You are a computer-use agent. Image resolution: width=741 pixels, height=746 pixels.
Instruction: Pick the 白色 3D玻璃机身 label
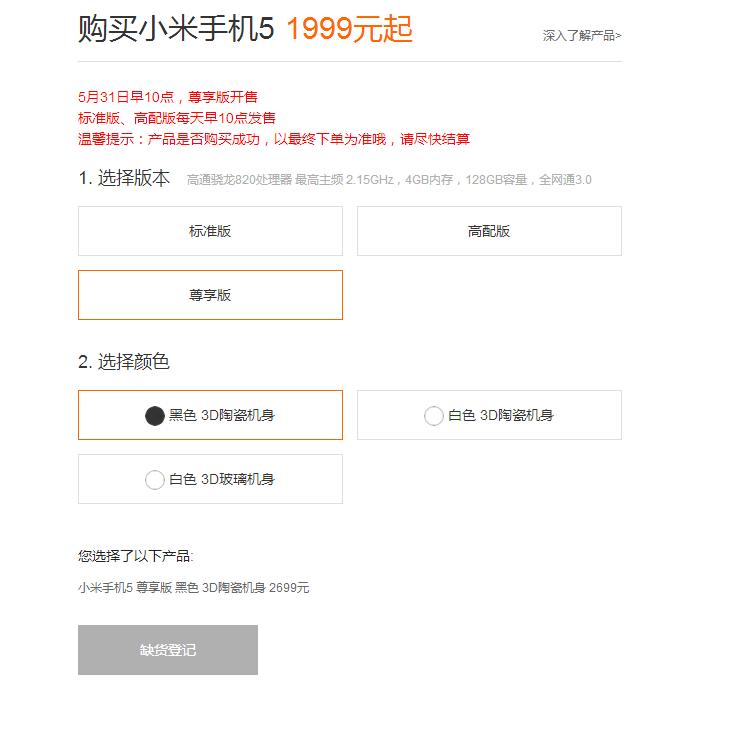tap(221, 479)
